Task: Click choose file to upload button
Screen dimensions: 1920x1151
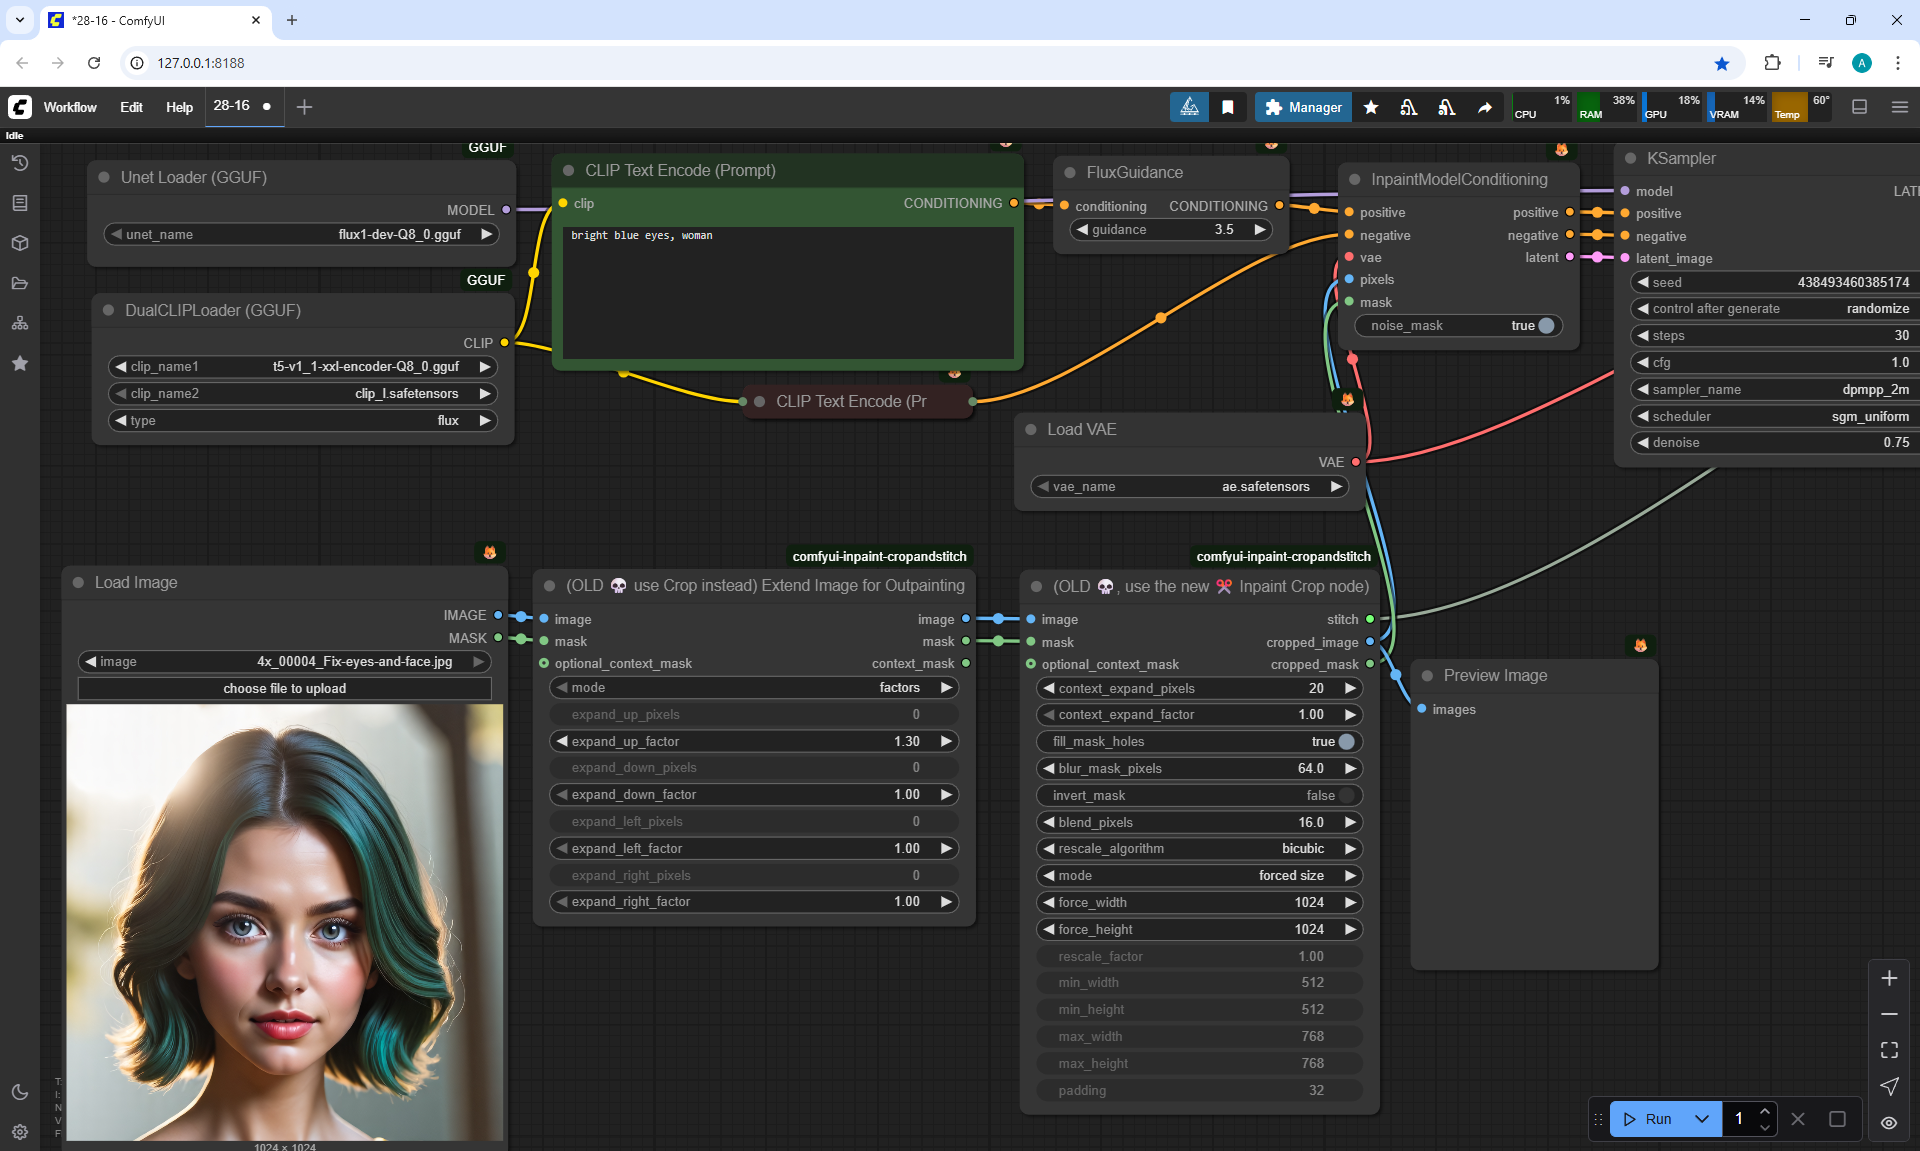Action: click(284, 689)
